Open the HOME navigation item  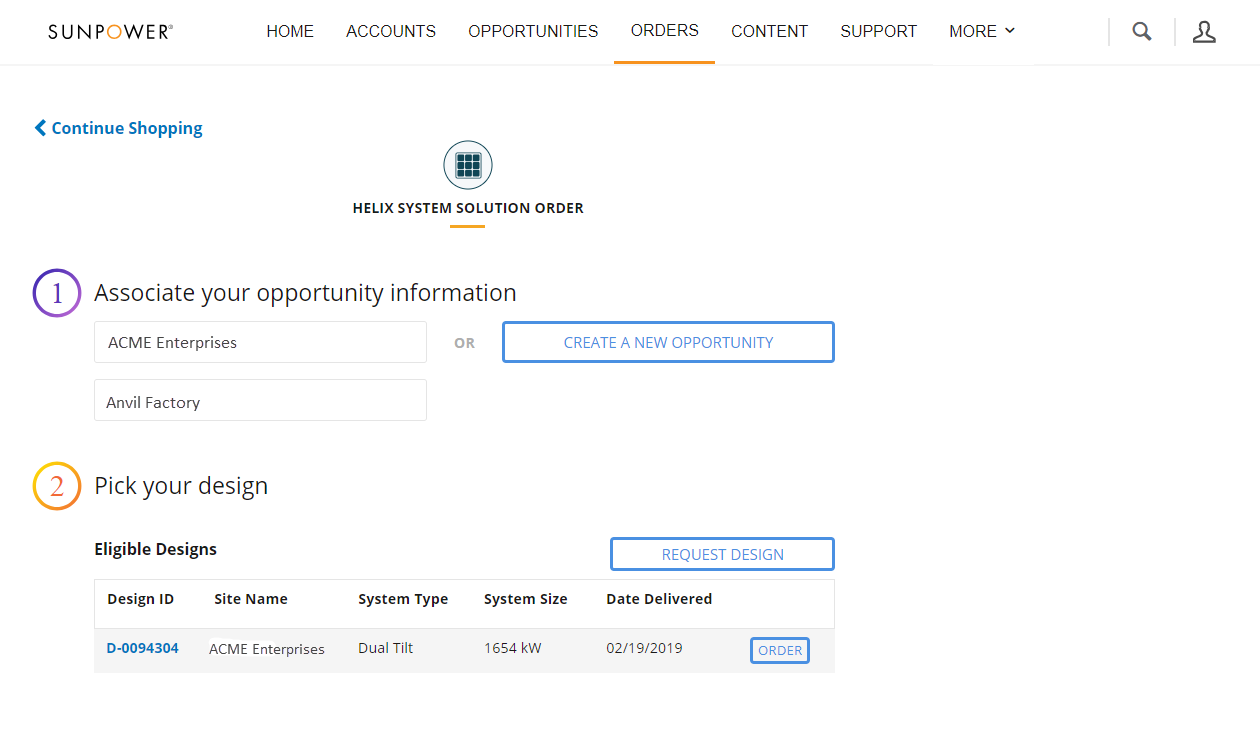point(290,31)
